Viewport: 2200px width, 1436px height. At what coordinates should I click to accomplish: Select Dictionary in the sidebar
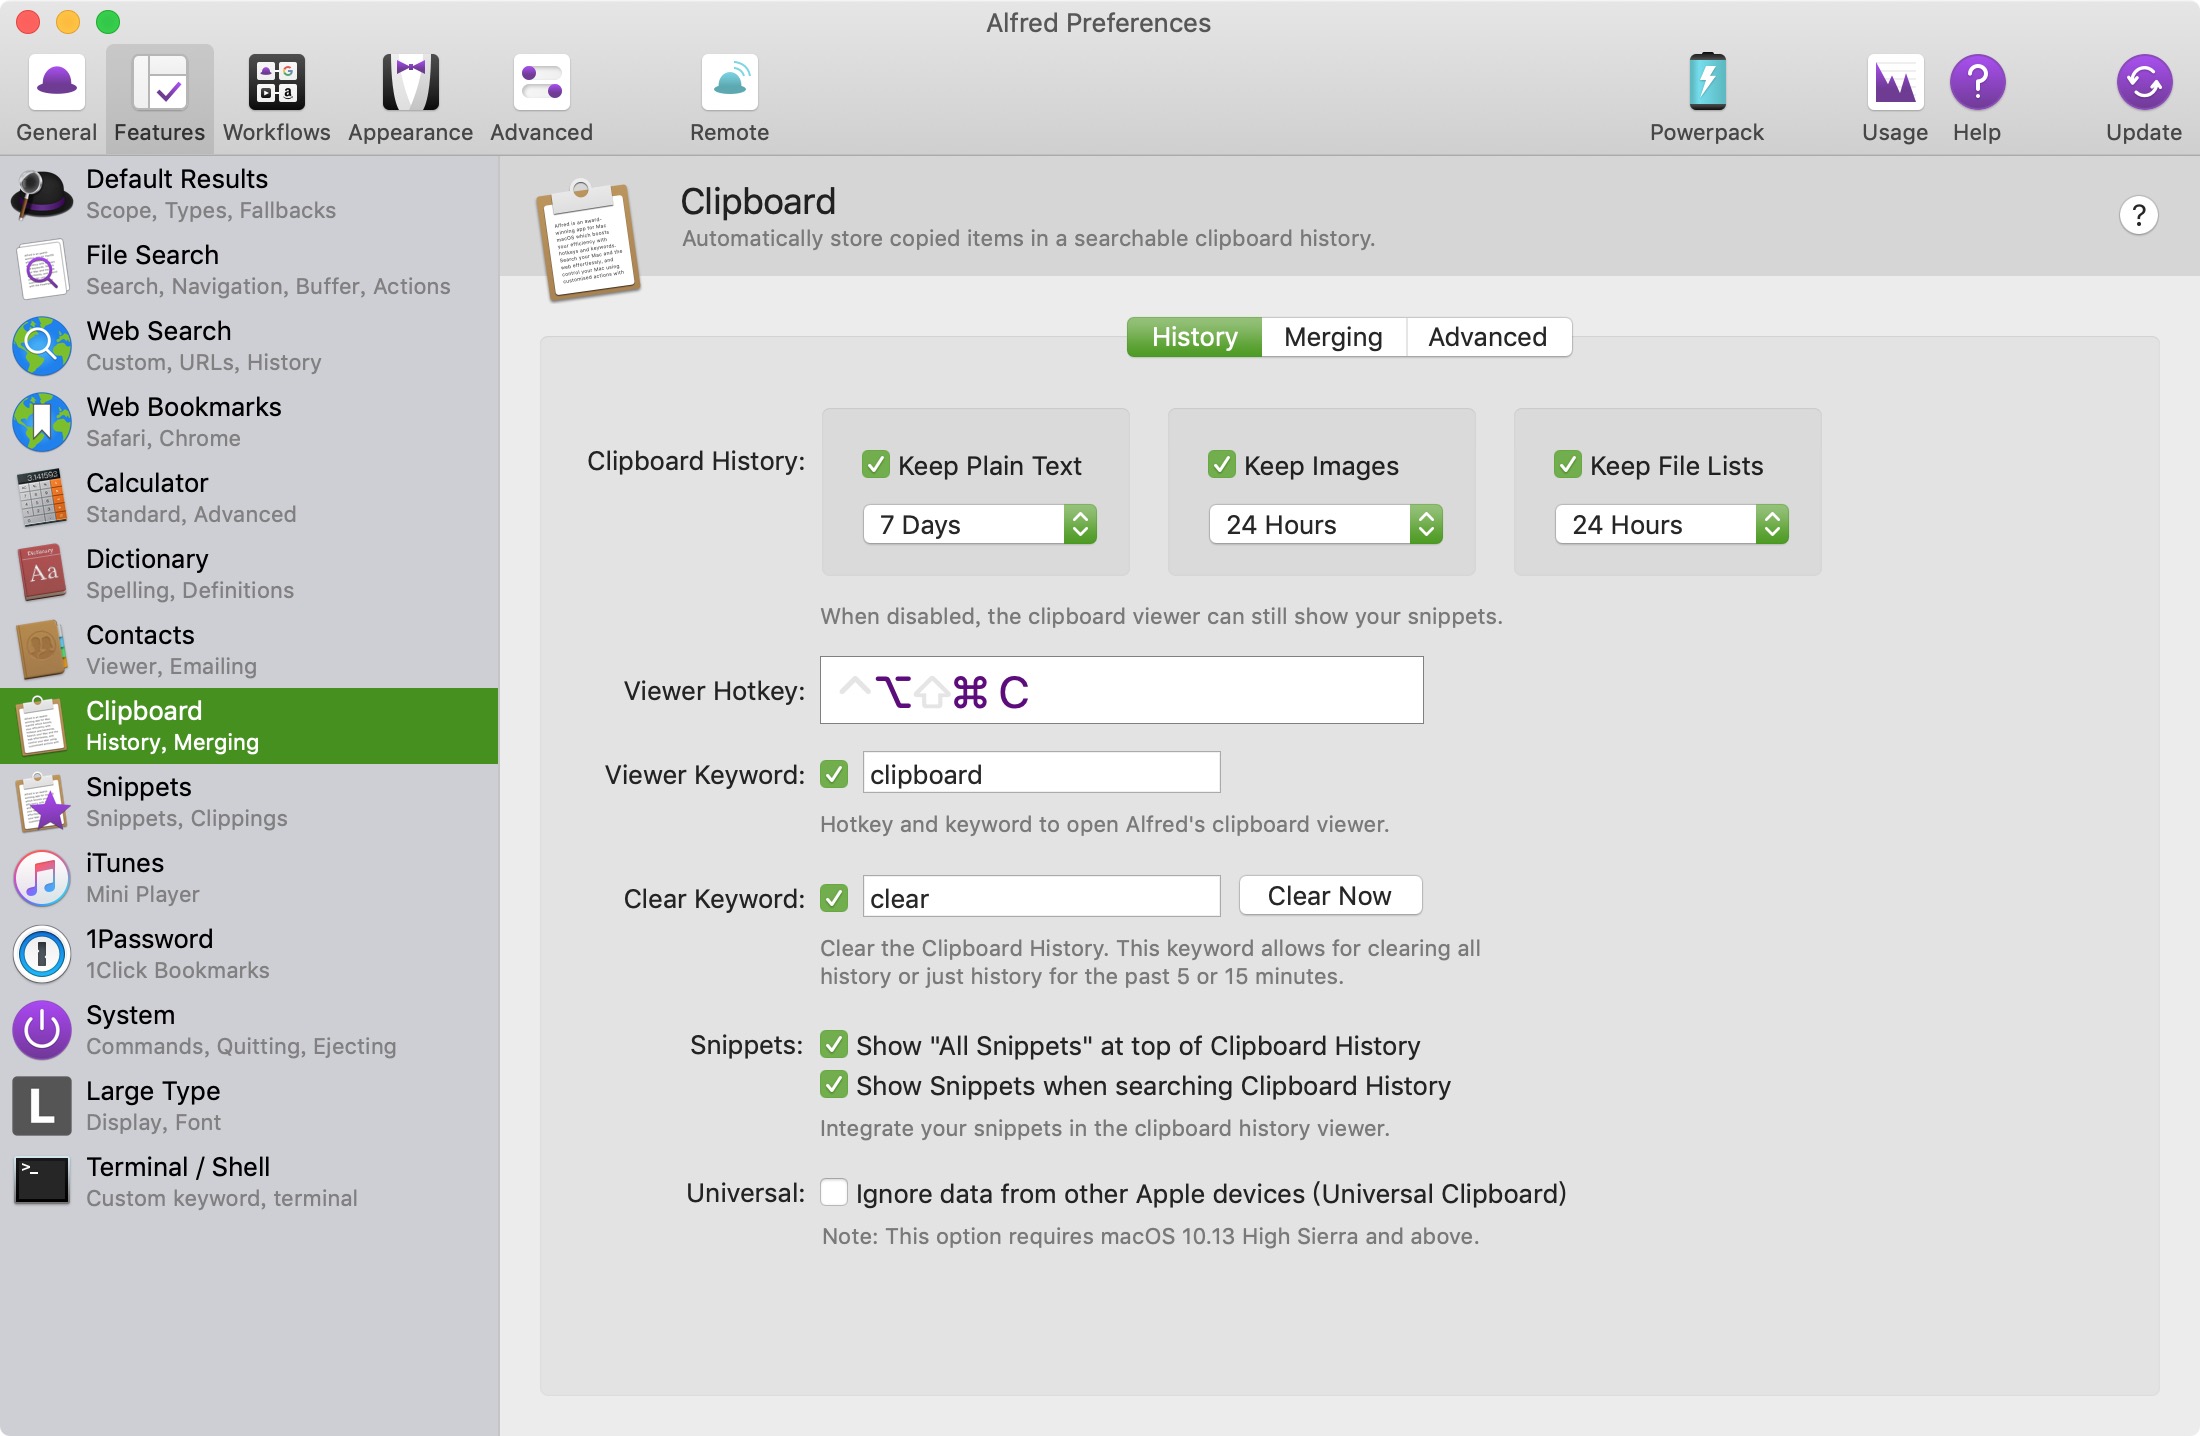tap(249, 574)
